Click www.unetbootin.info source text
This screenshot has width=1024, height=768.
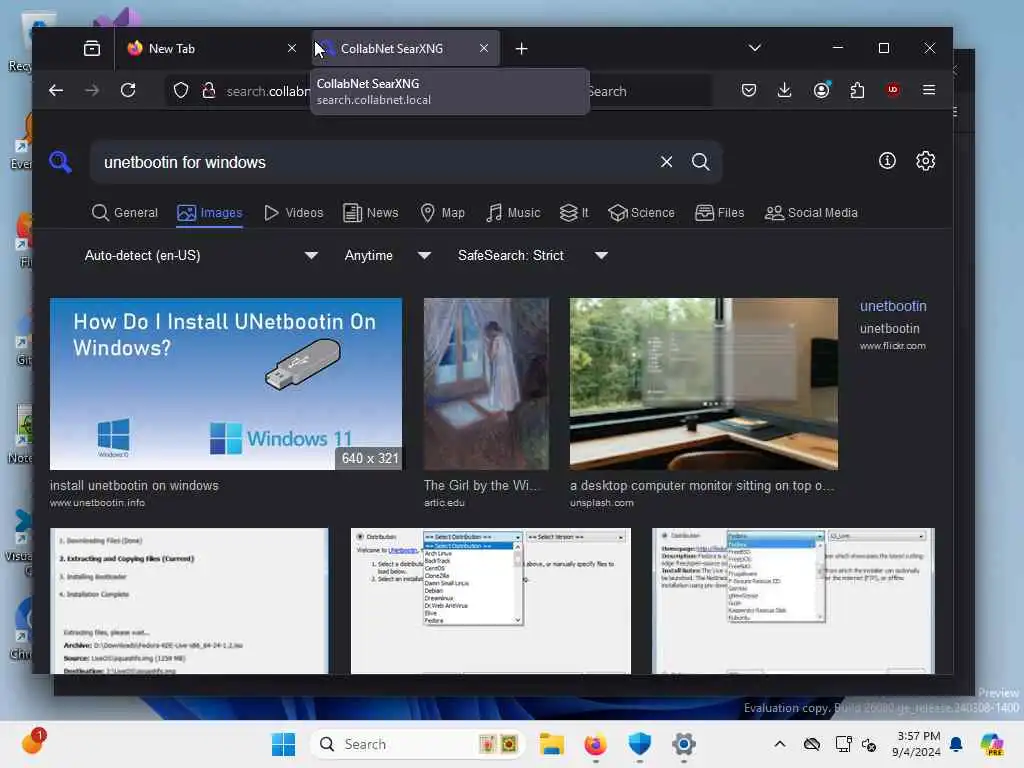pos(97,503)
